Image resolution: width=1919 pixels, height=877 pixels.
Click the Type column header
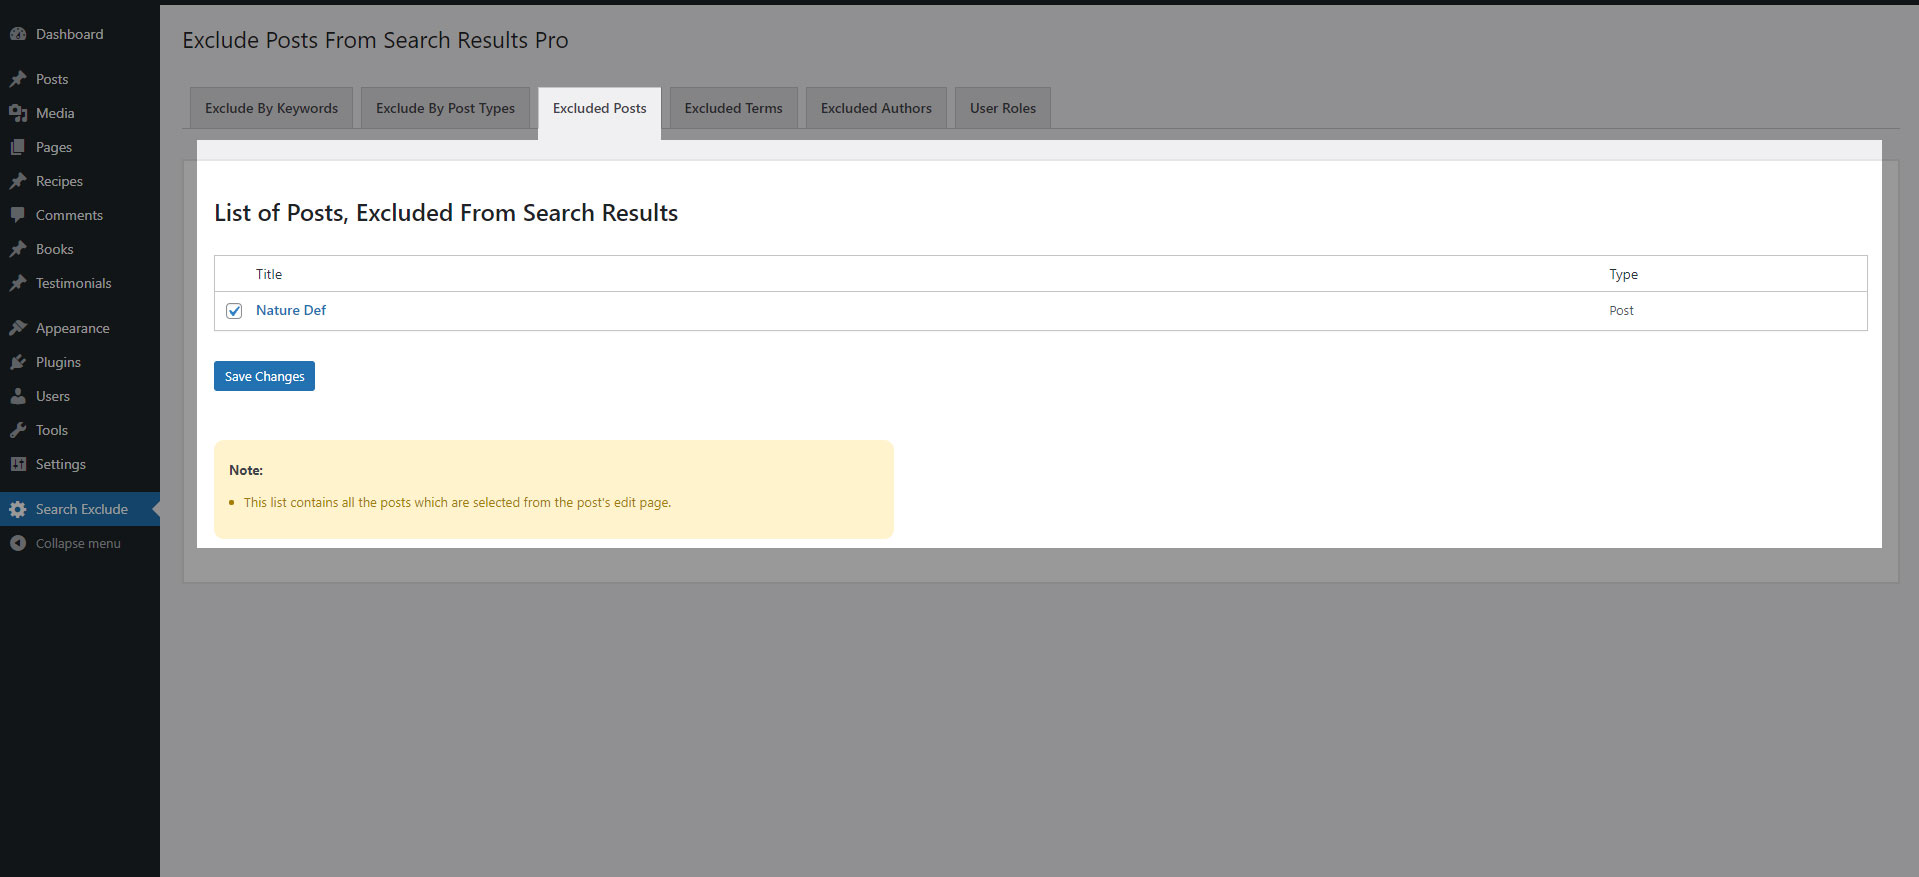1623,274
